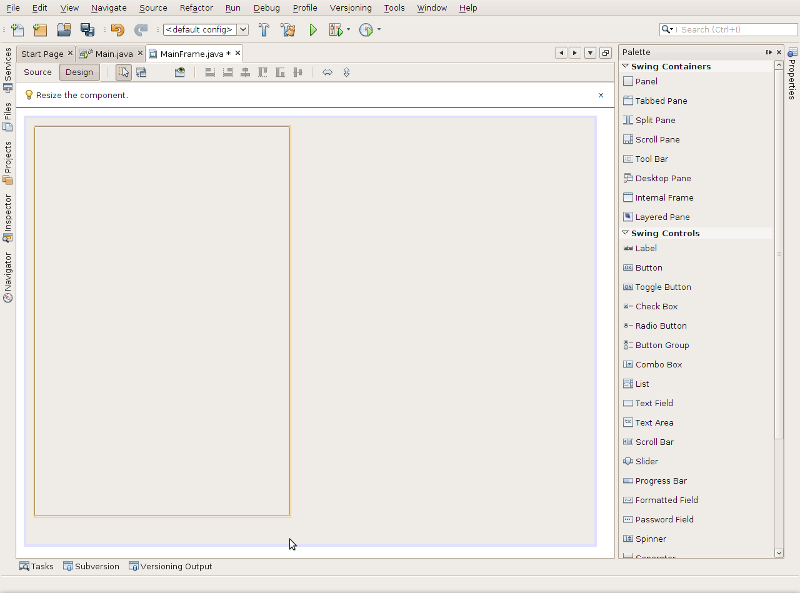
Task: Click the New File toolbar icon
Action: point(17,30)
